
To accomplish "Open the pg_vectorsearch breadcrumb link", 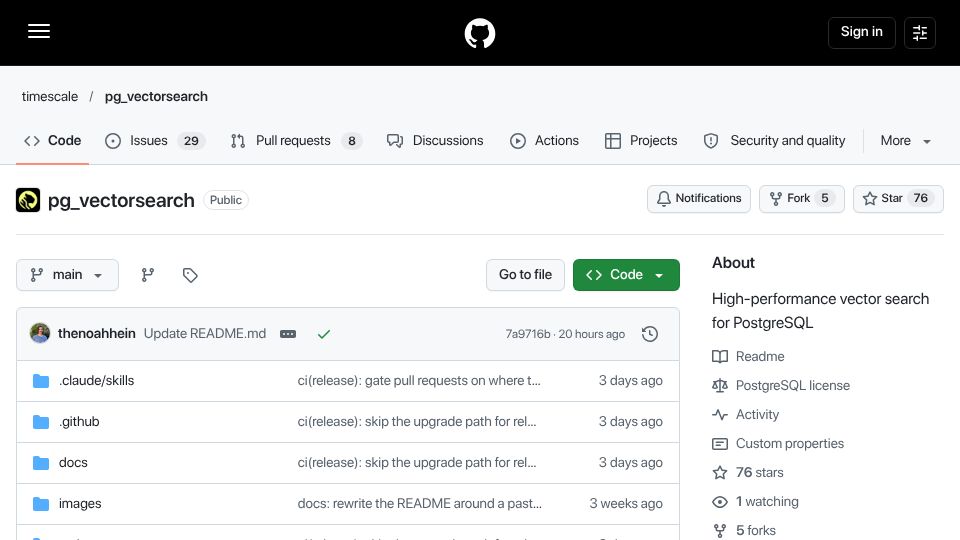I will click(x=156, y=96).
